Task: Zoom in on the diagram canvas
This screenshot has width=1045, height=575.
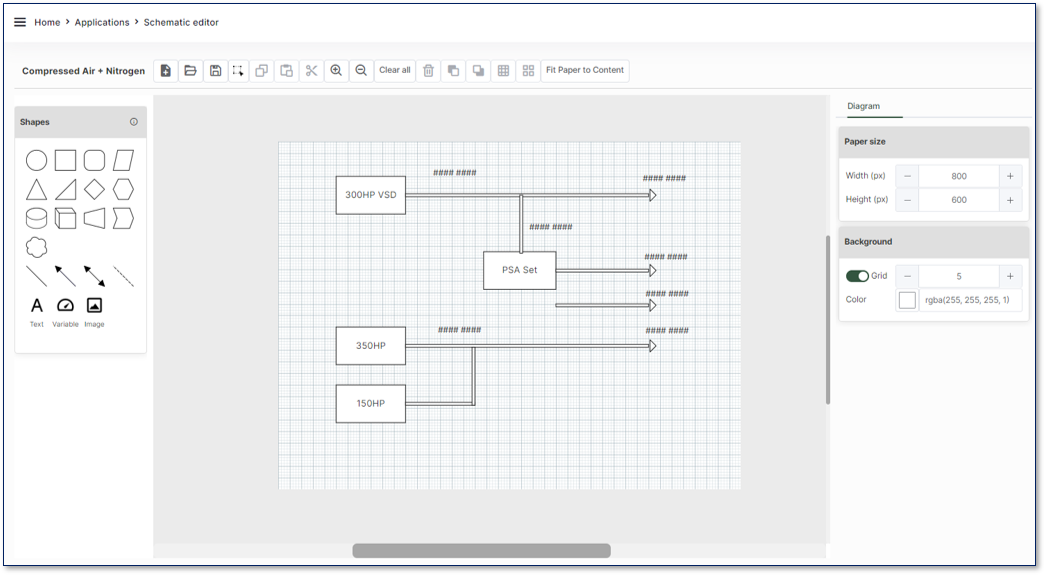Action: tap(336, 71)
